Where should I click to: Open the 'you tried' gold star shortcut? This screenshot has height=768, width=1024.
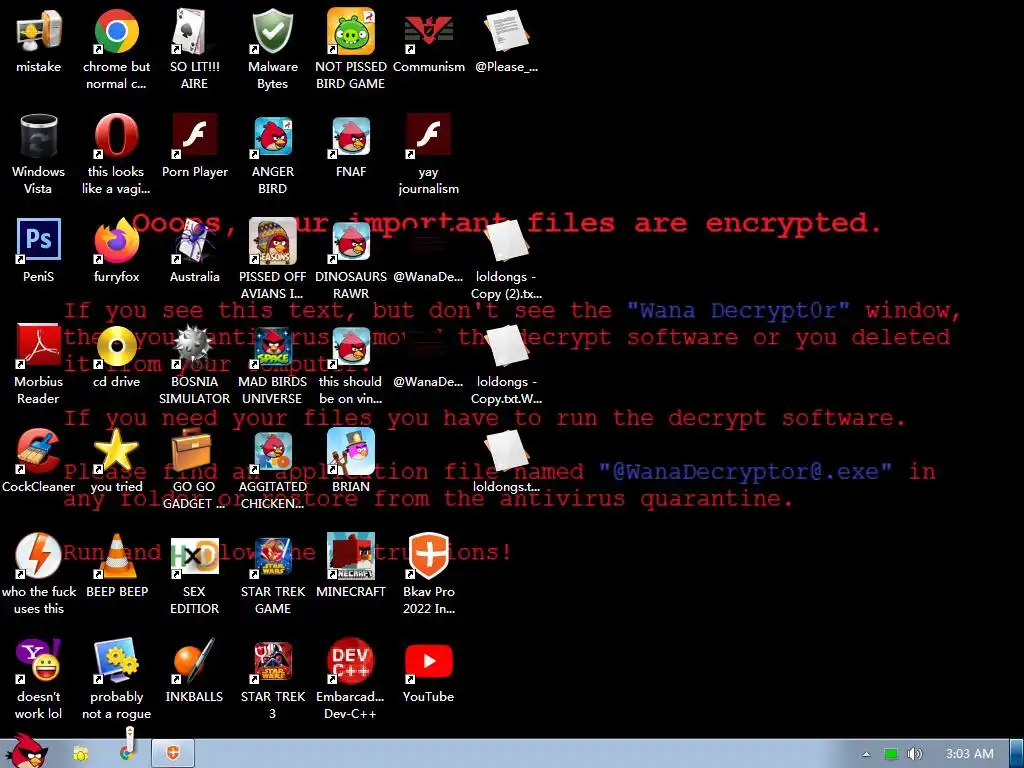click(116, 452)
